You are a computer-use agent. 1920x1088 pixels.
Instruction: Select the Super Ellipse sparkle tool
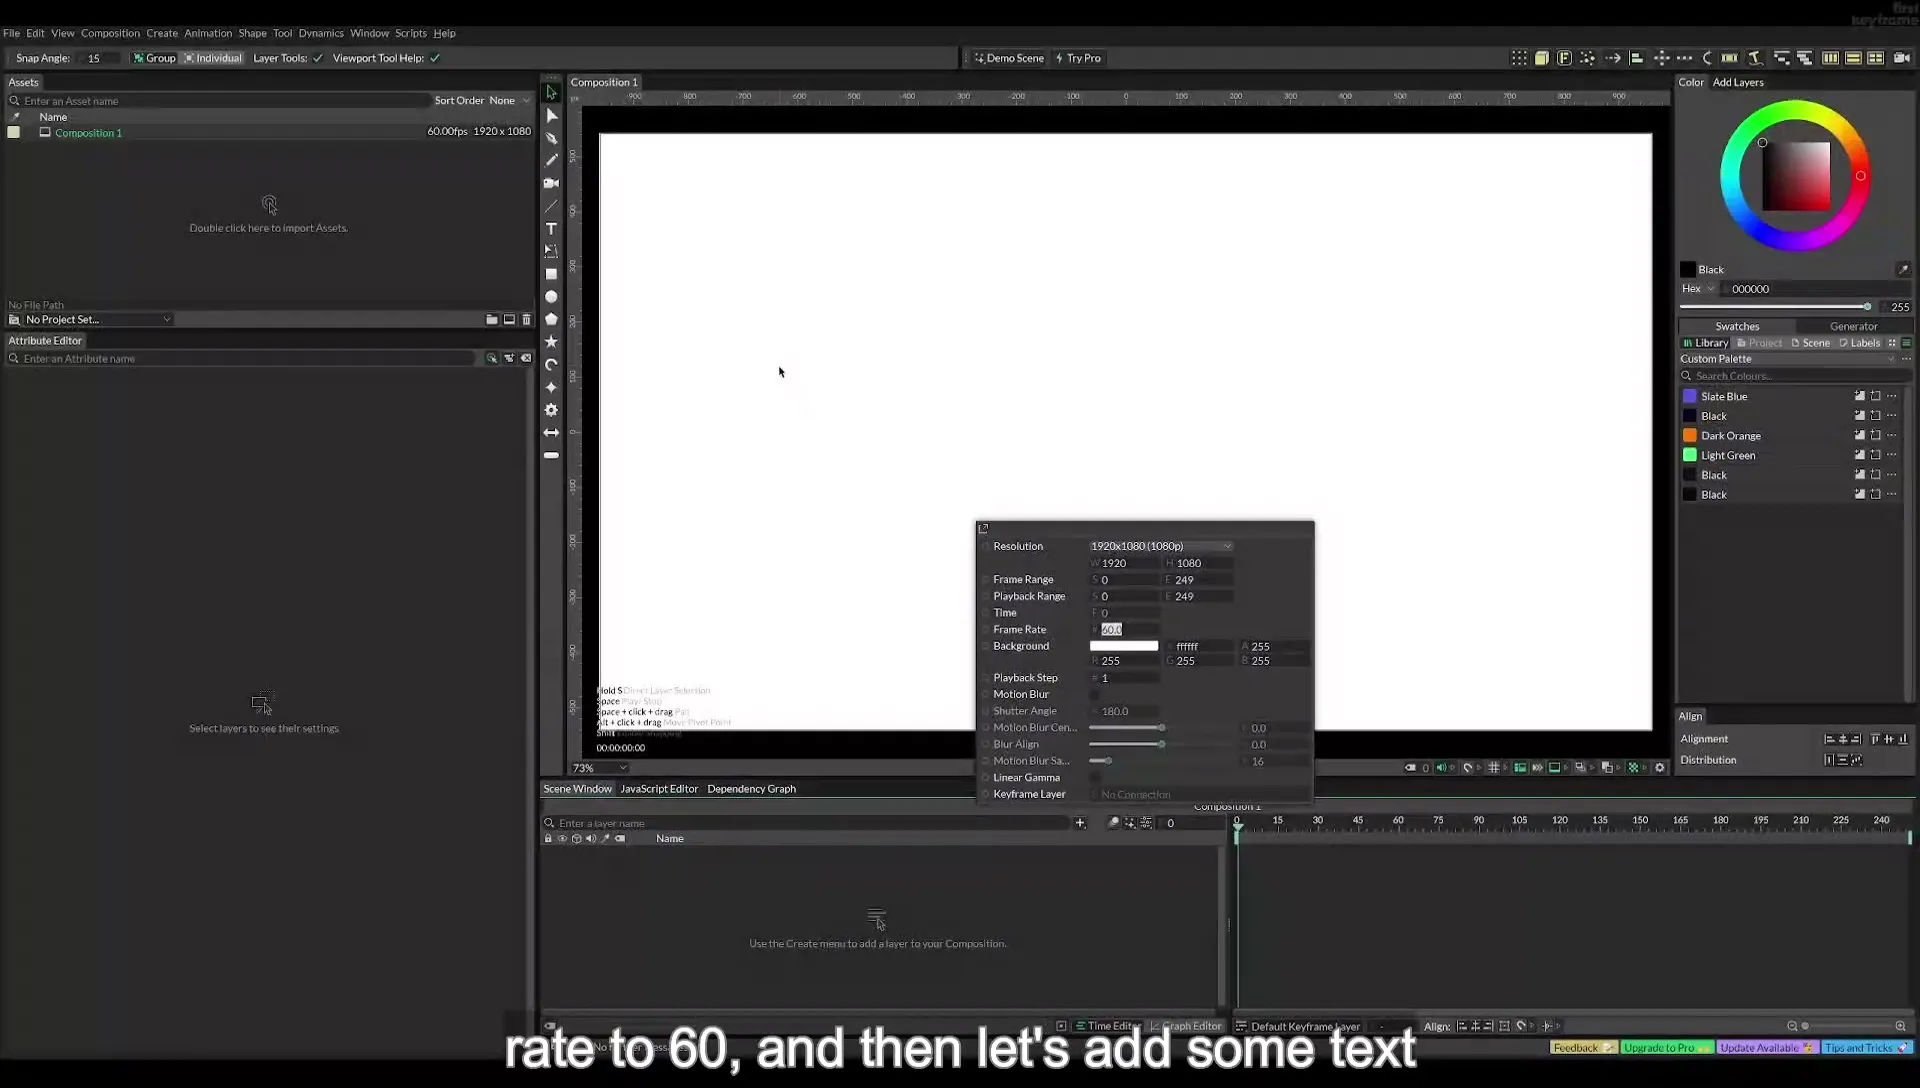tap(551, 387)
